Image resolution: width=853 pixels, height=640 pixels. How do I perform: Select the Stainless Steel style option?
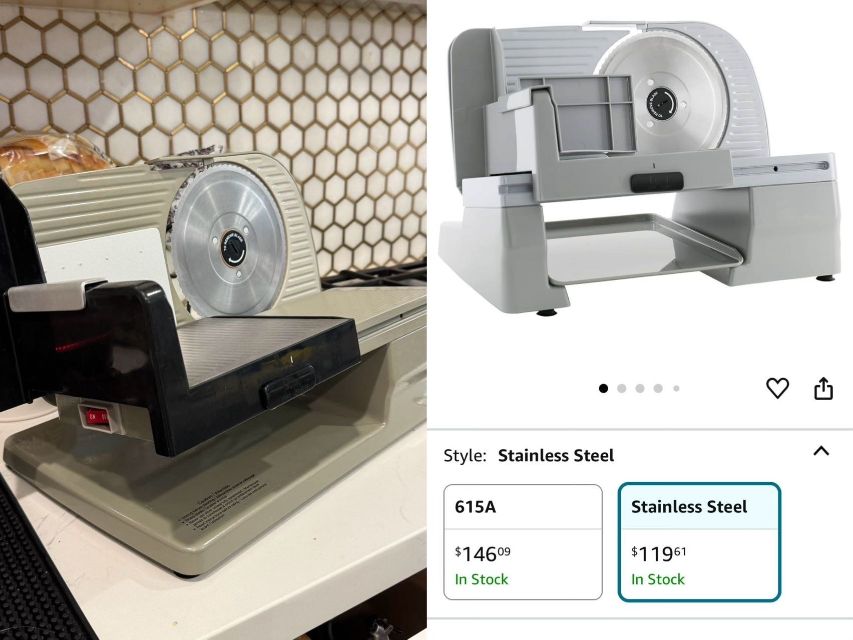[699, 542]
